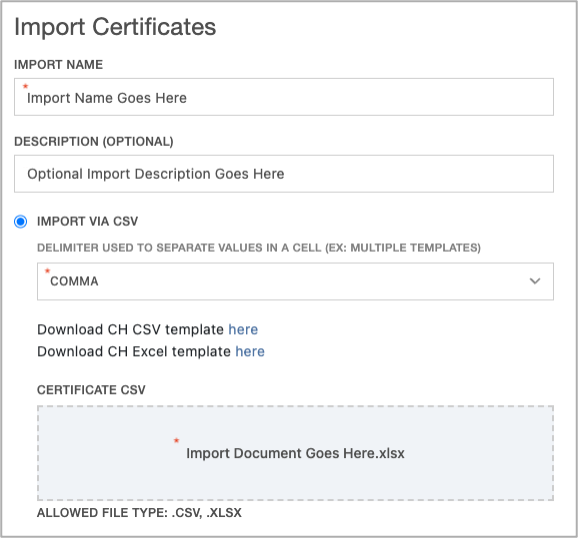Viewport: 578px width, 538px height.
Task: Click the dropdown chevron arrow
Action: 535,281
